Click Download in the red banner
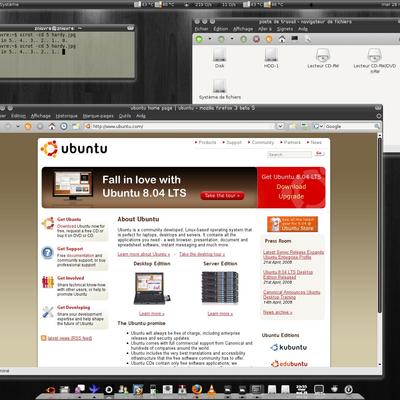Image resolution: width=400 pixels, height=400 pixels. pos(291,187)
